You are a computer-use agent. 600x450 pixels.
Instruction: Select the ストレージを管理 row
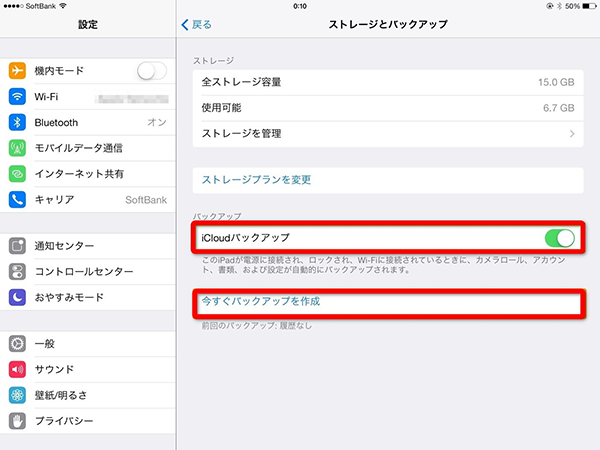[x=388, y=134]
